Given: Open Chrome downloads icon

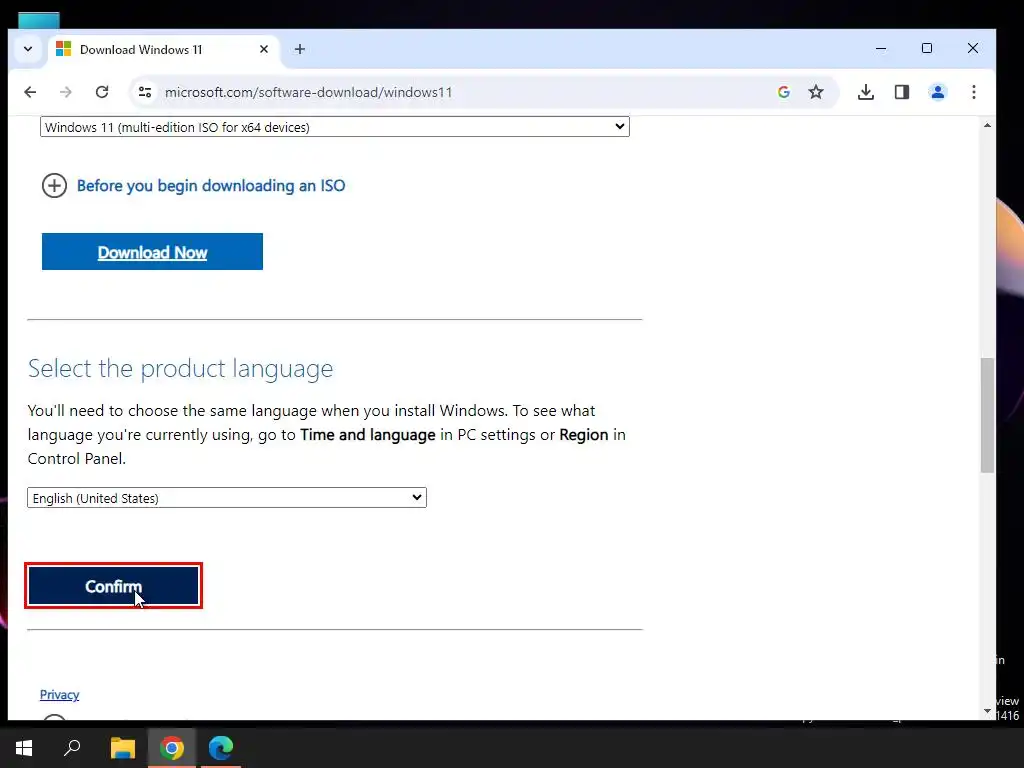Looking at the screenshot, I should (x=866, y=92).
